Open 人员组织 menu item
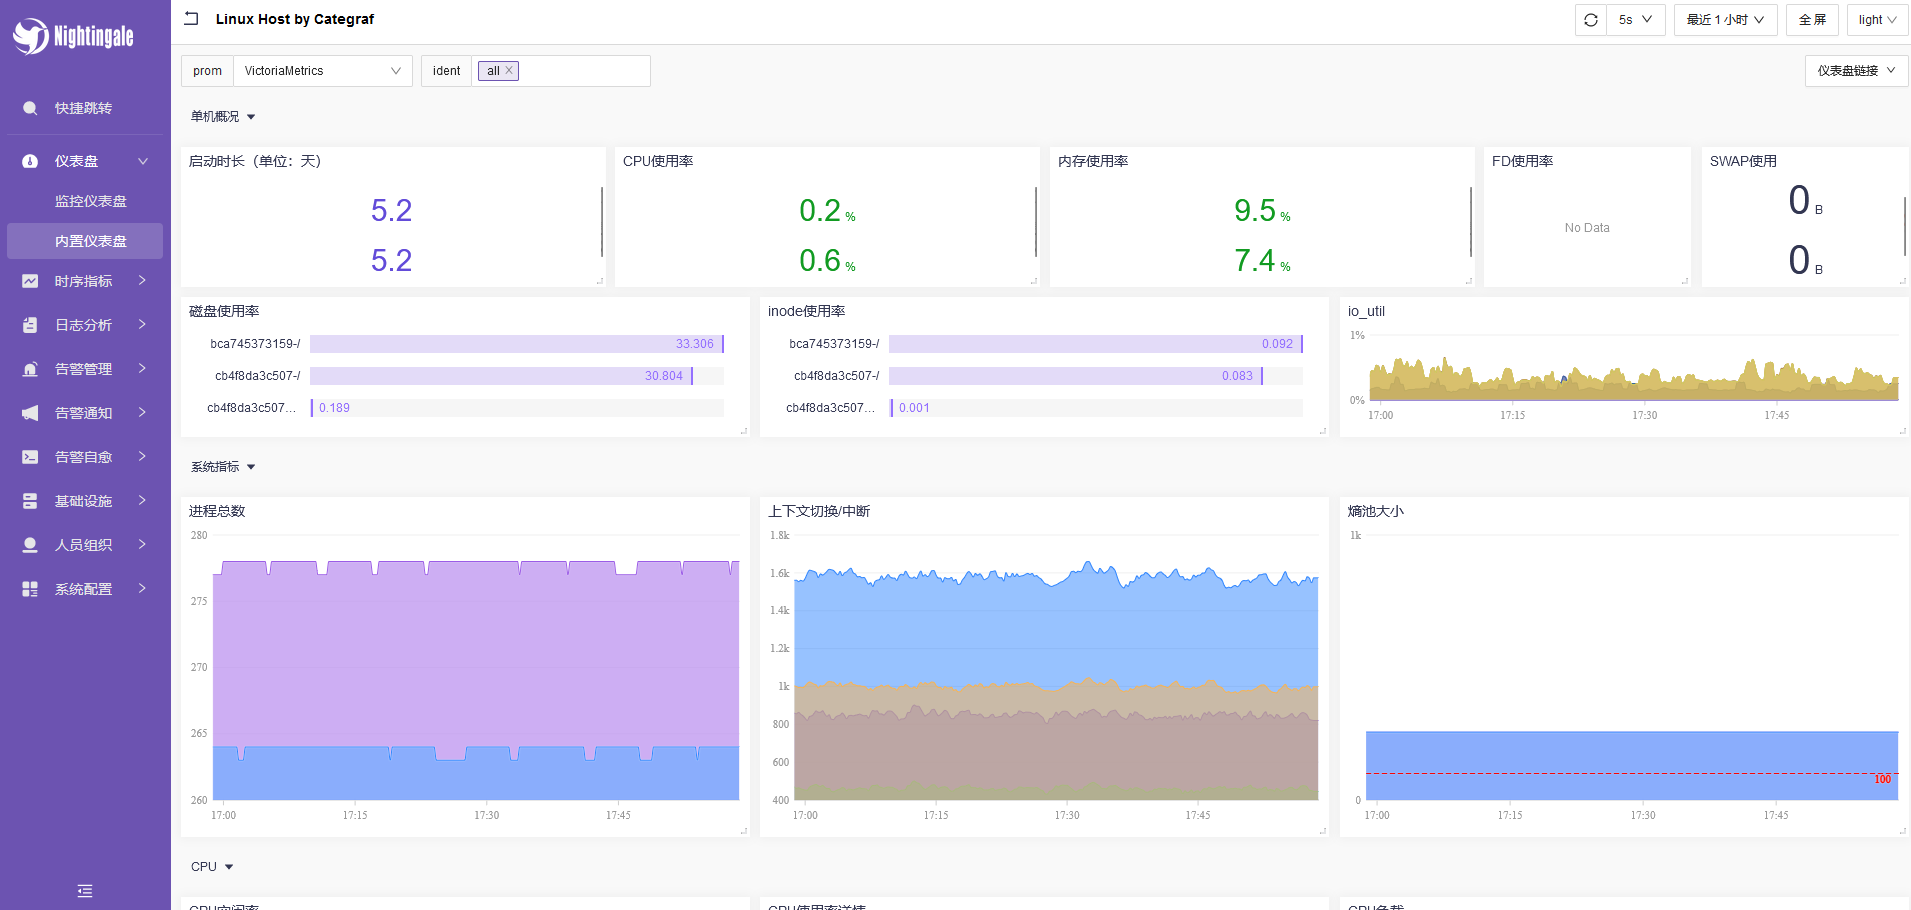 coord(85,545)
